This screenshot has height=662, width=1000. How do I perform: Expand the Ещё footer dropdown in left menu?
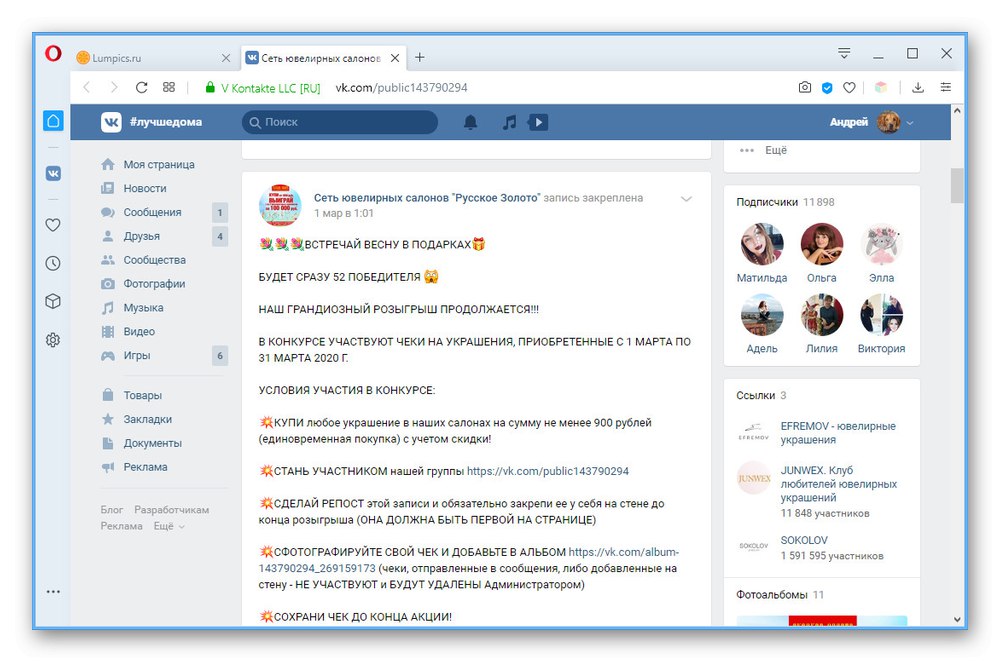tap(169, 526)
